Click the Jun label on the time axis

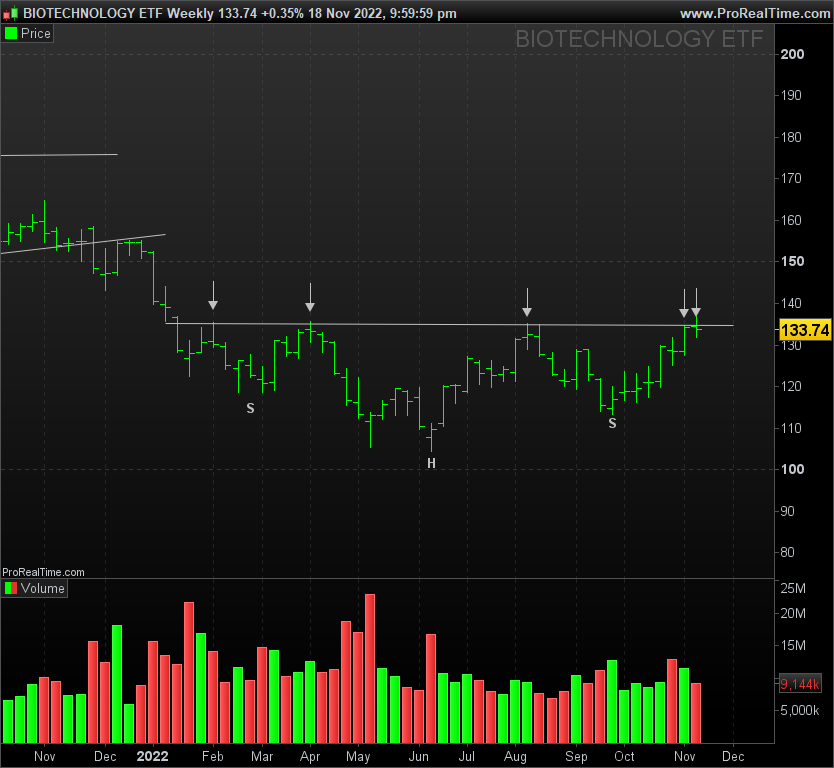click(x=419, y=756)
